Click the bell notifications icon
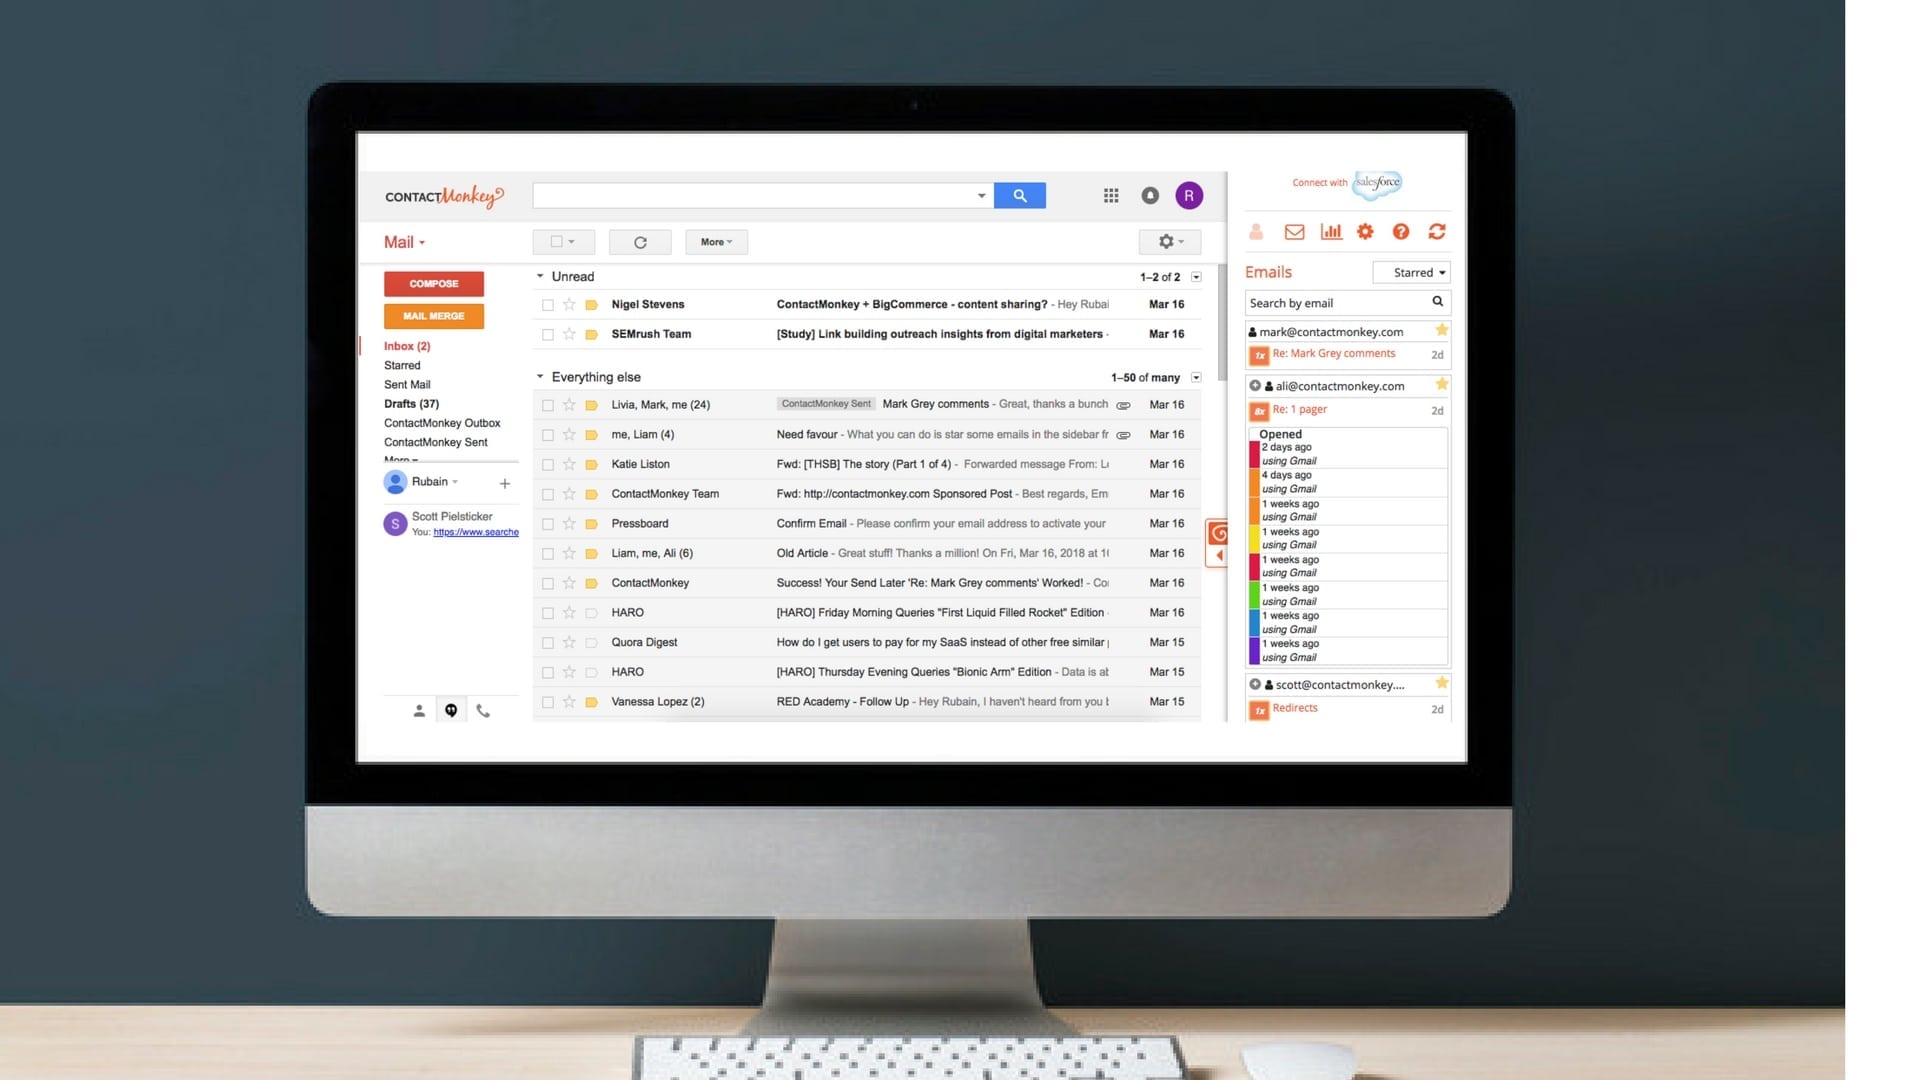Viewport: 1920px width, 1080px height. 1150,195
